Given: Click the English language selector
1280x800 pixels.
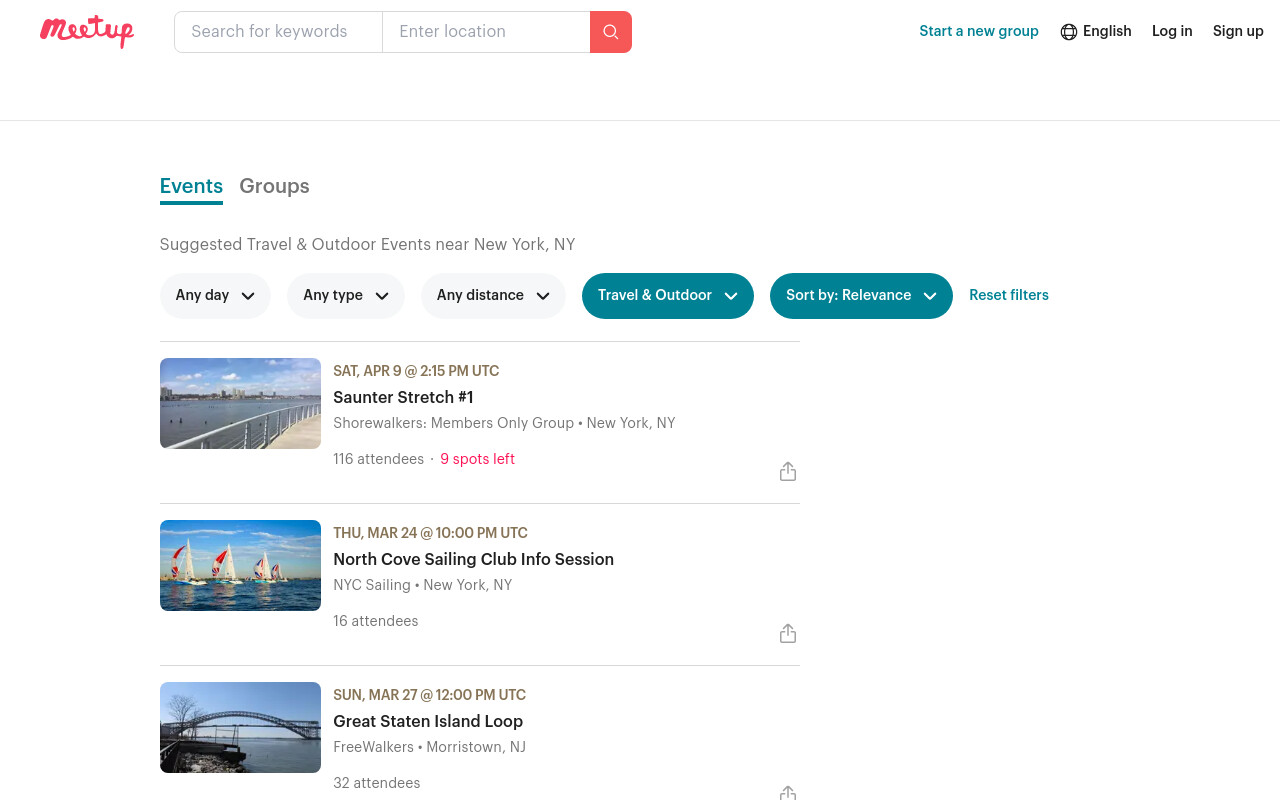Looking at the screenshot, I should 1096,31.
